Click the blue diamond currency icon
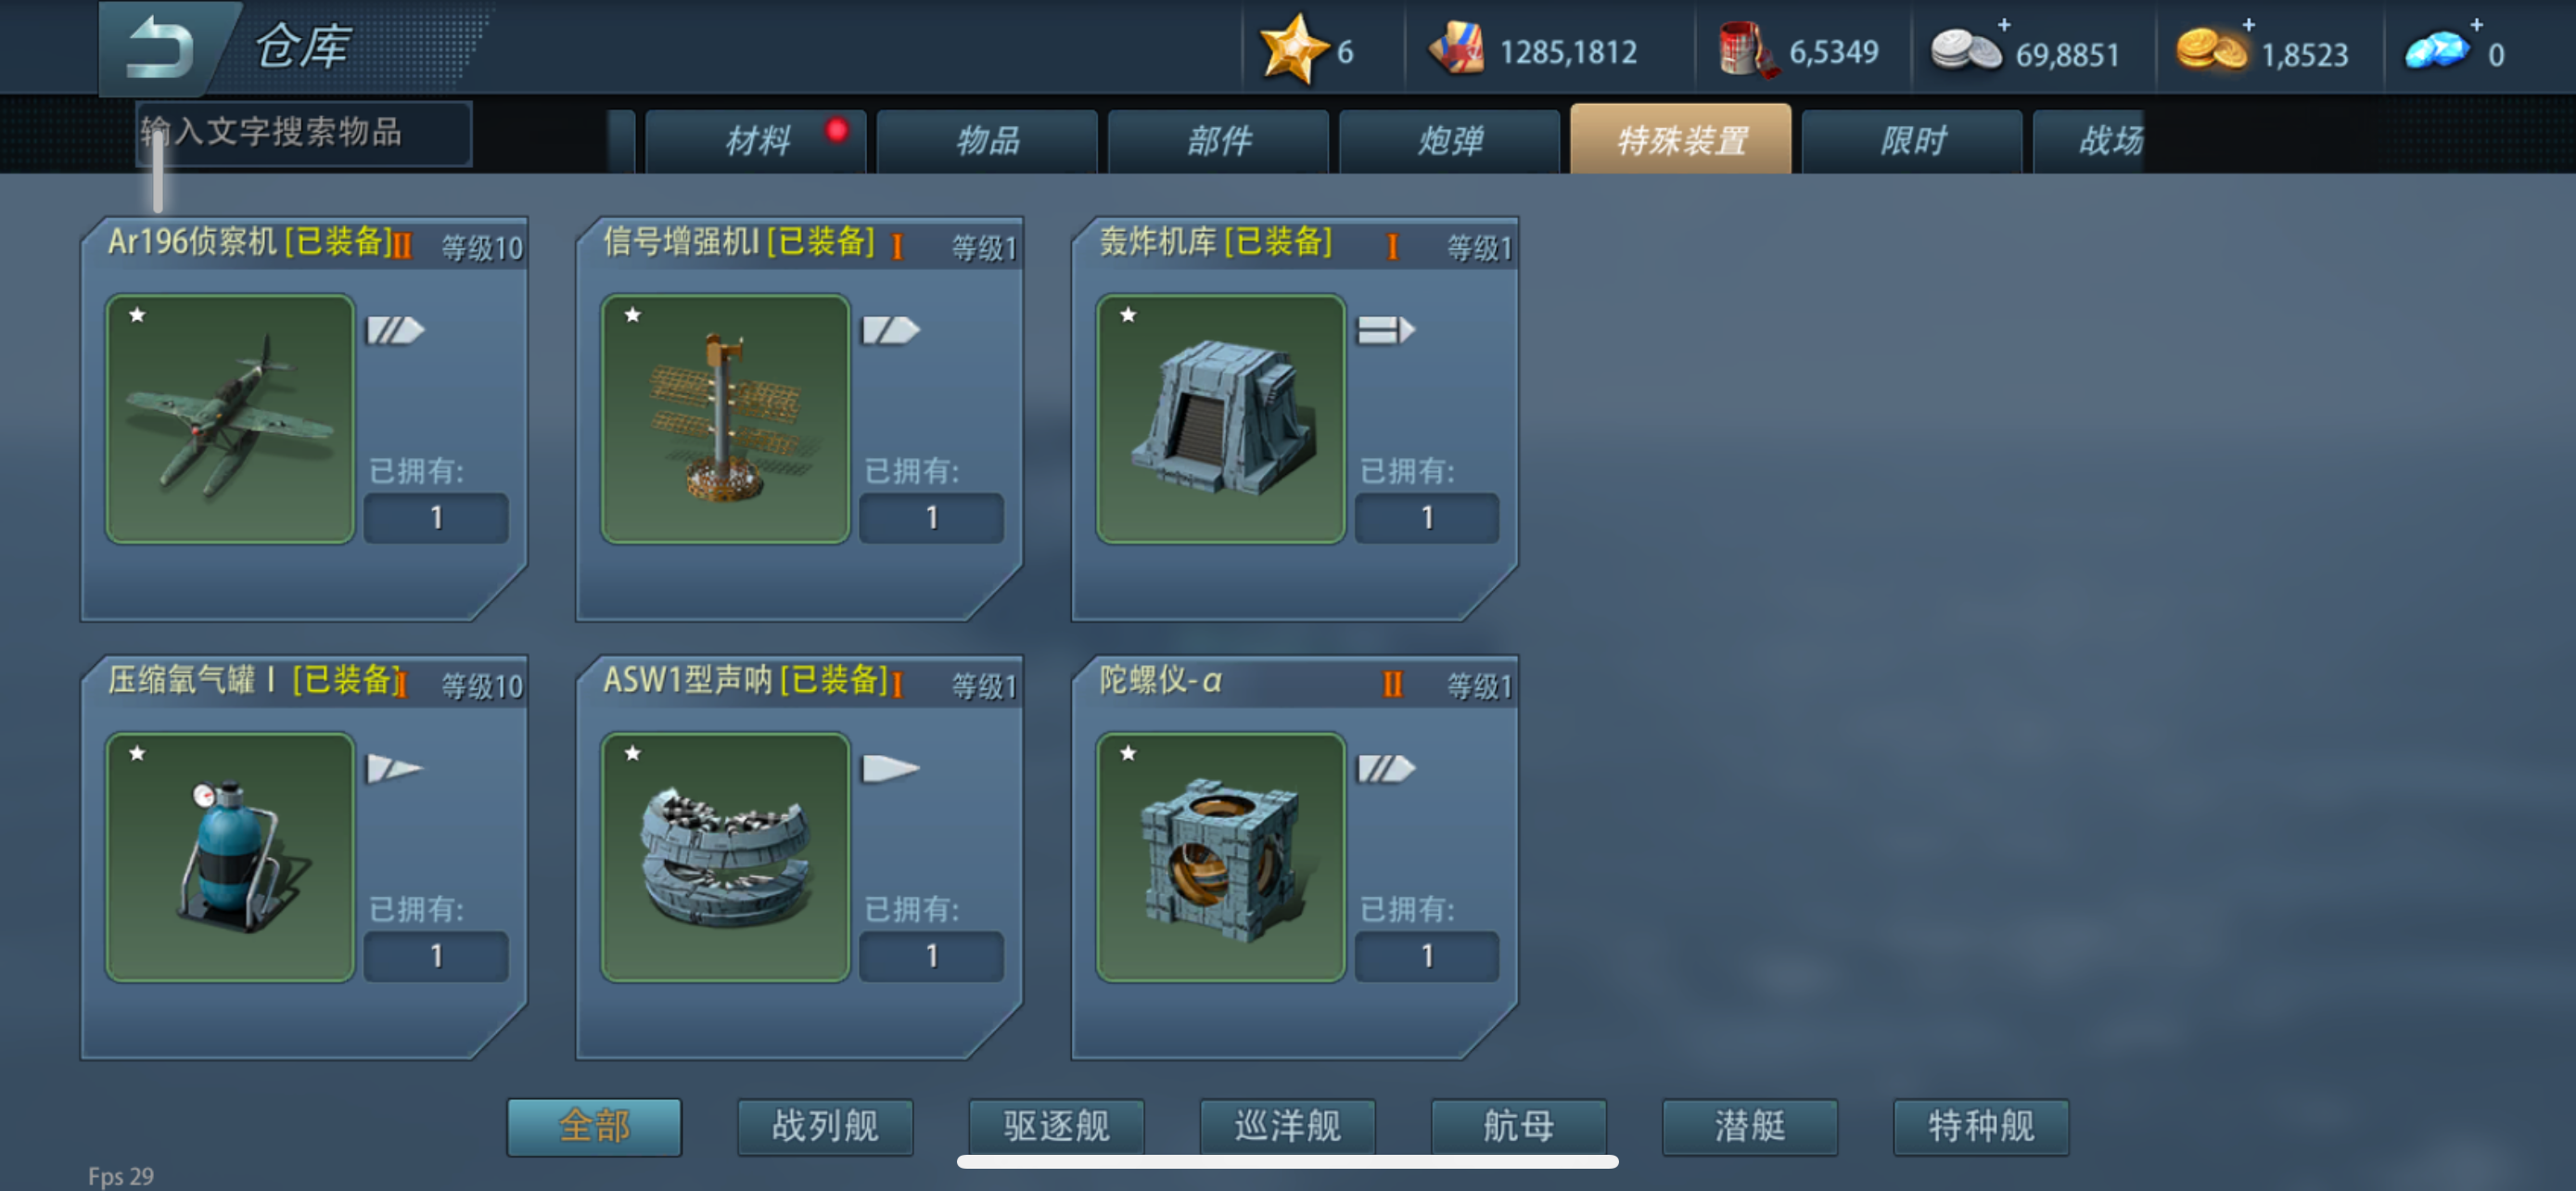The height and width of the screenshot is (1191, 2576). click(x=2435, y=50)
